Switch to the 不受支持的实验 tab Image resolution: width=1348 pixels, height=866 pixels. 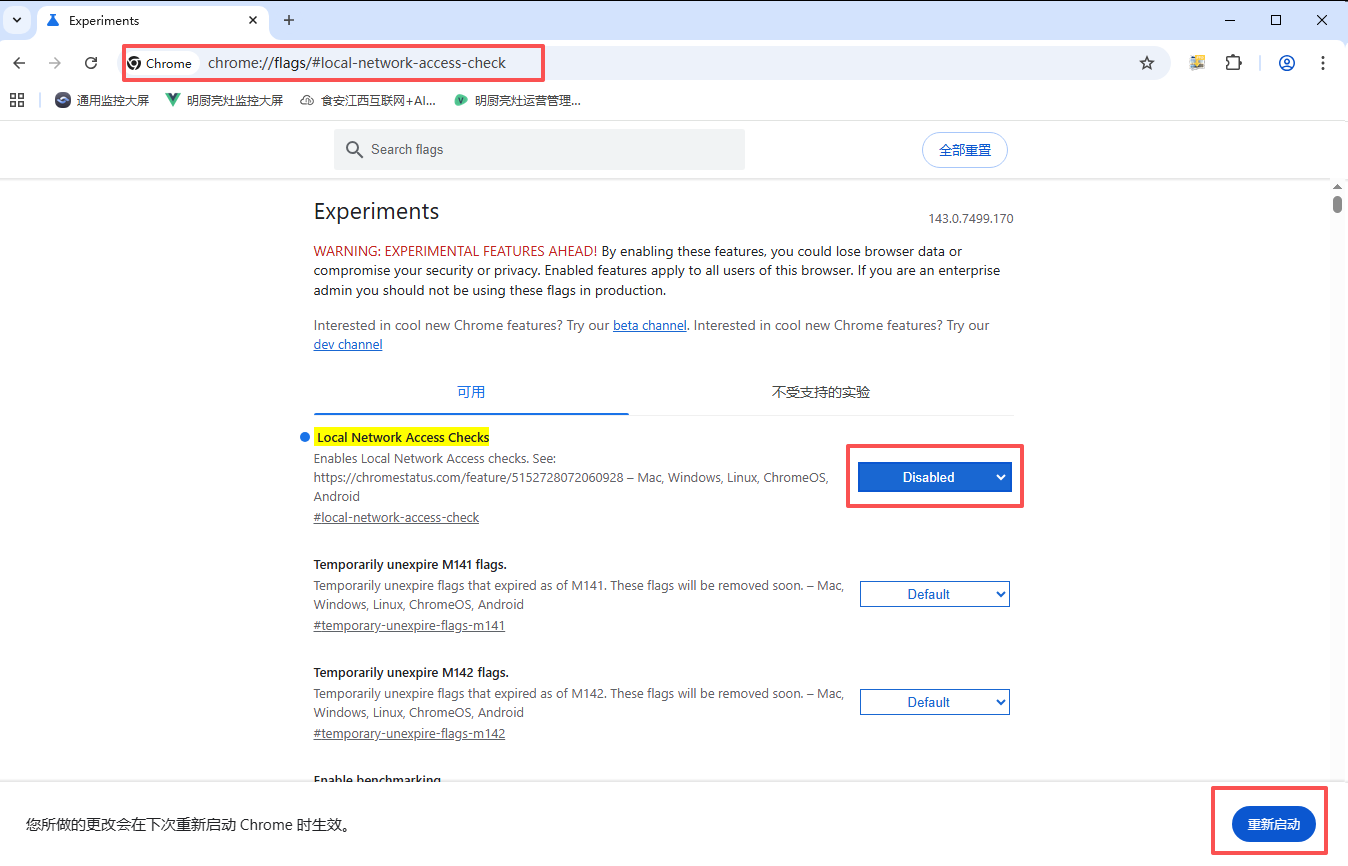820,392
